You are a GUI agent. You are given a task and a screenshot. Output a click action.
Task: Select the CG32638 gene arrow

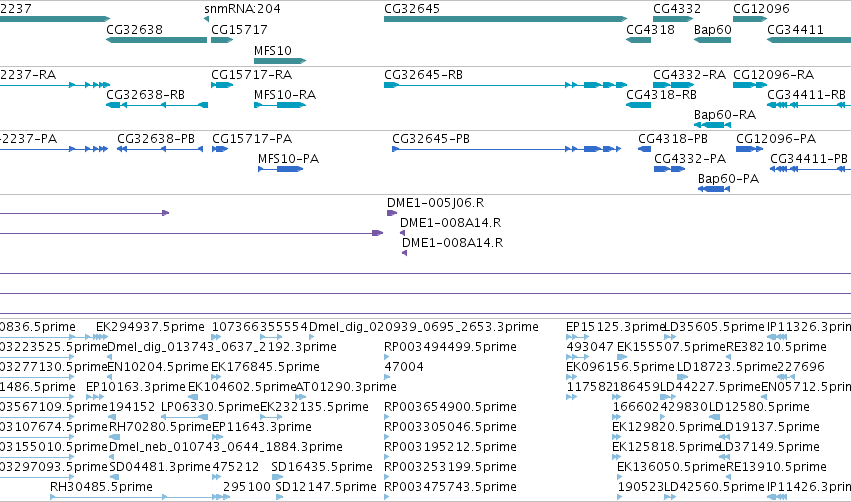[x=156, y=40]
